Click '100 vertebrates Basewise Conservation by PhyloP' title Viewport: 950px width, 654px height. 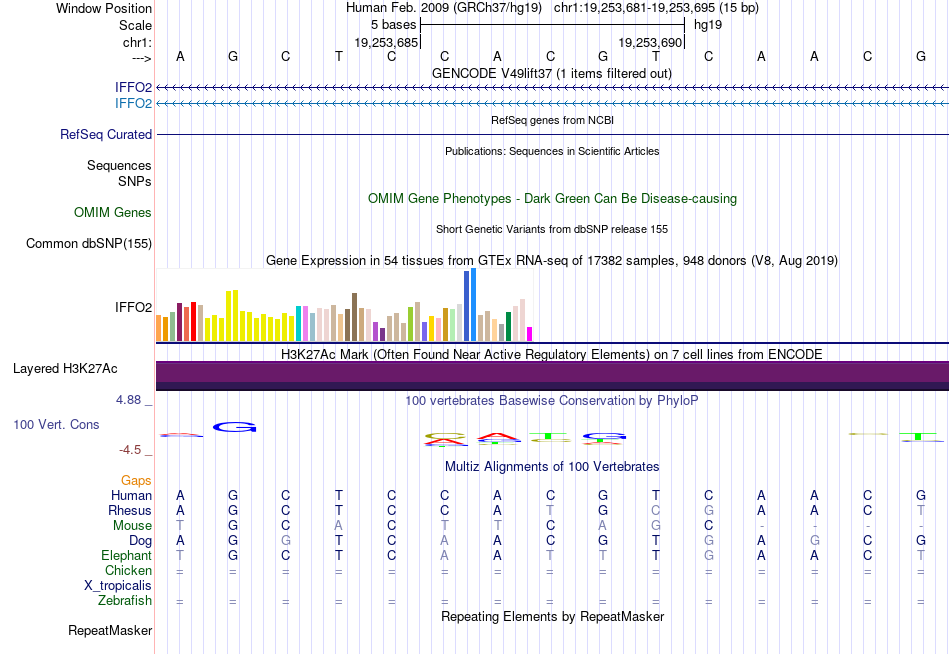click(552, 400)
